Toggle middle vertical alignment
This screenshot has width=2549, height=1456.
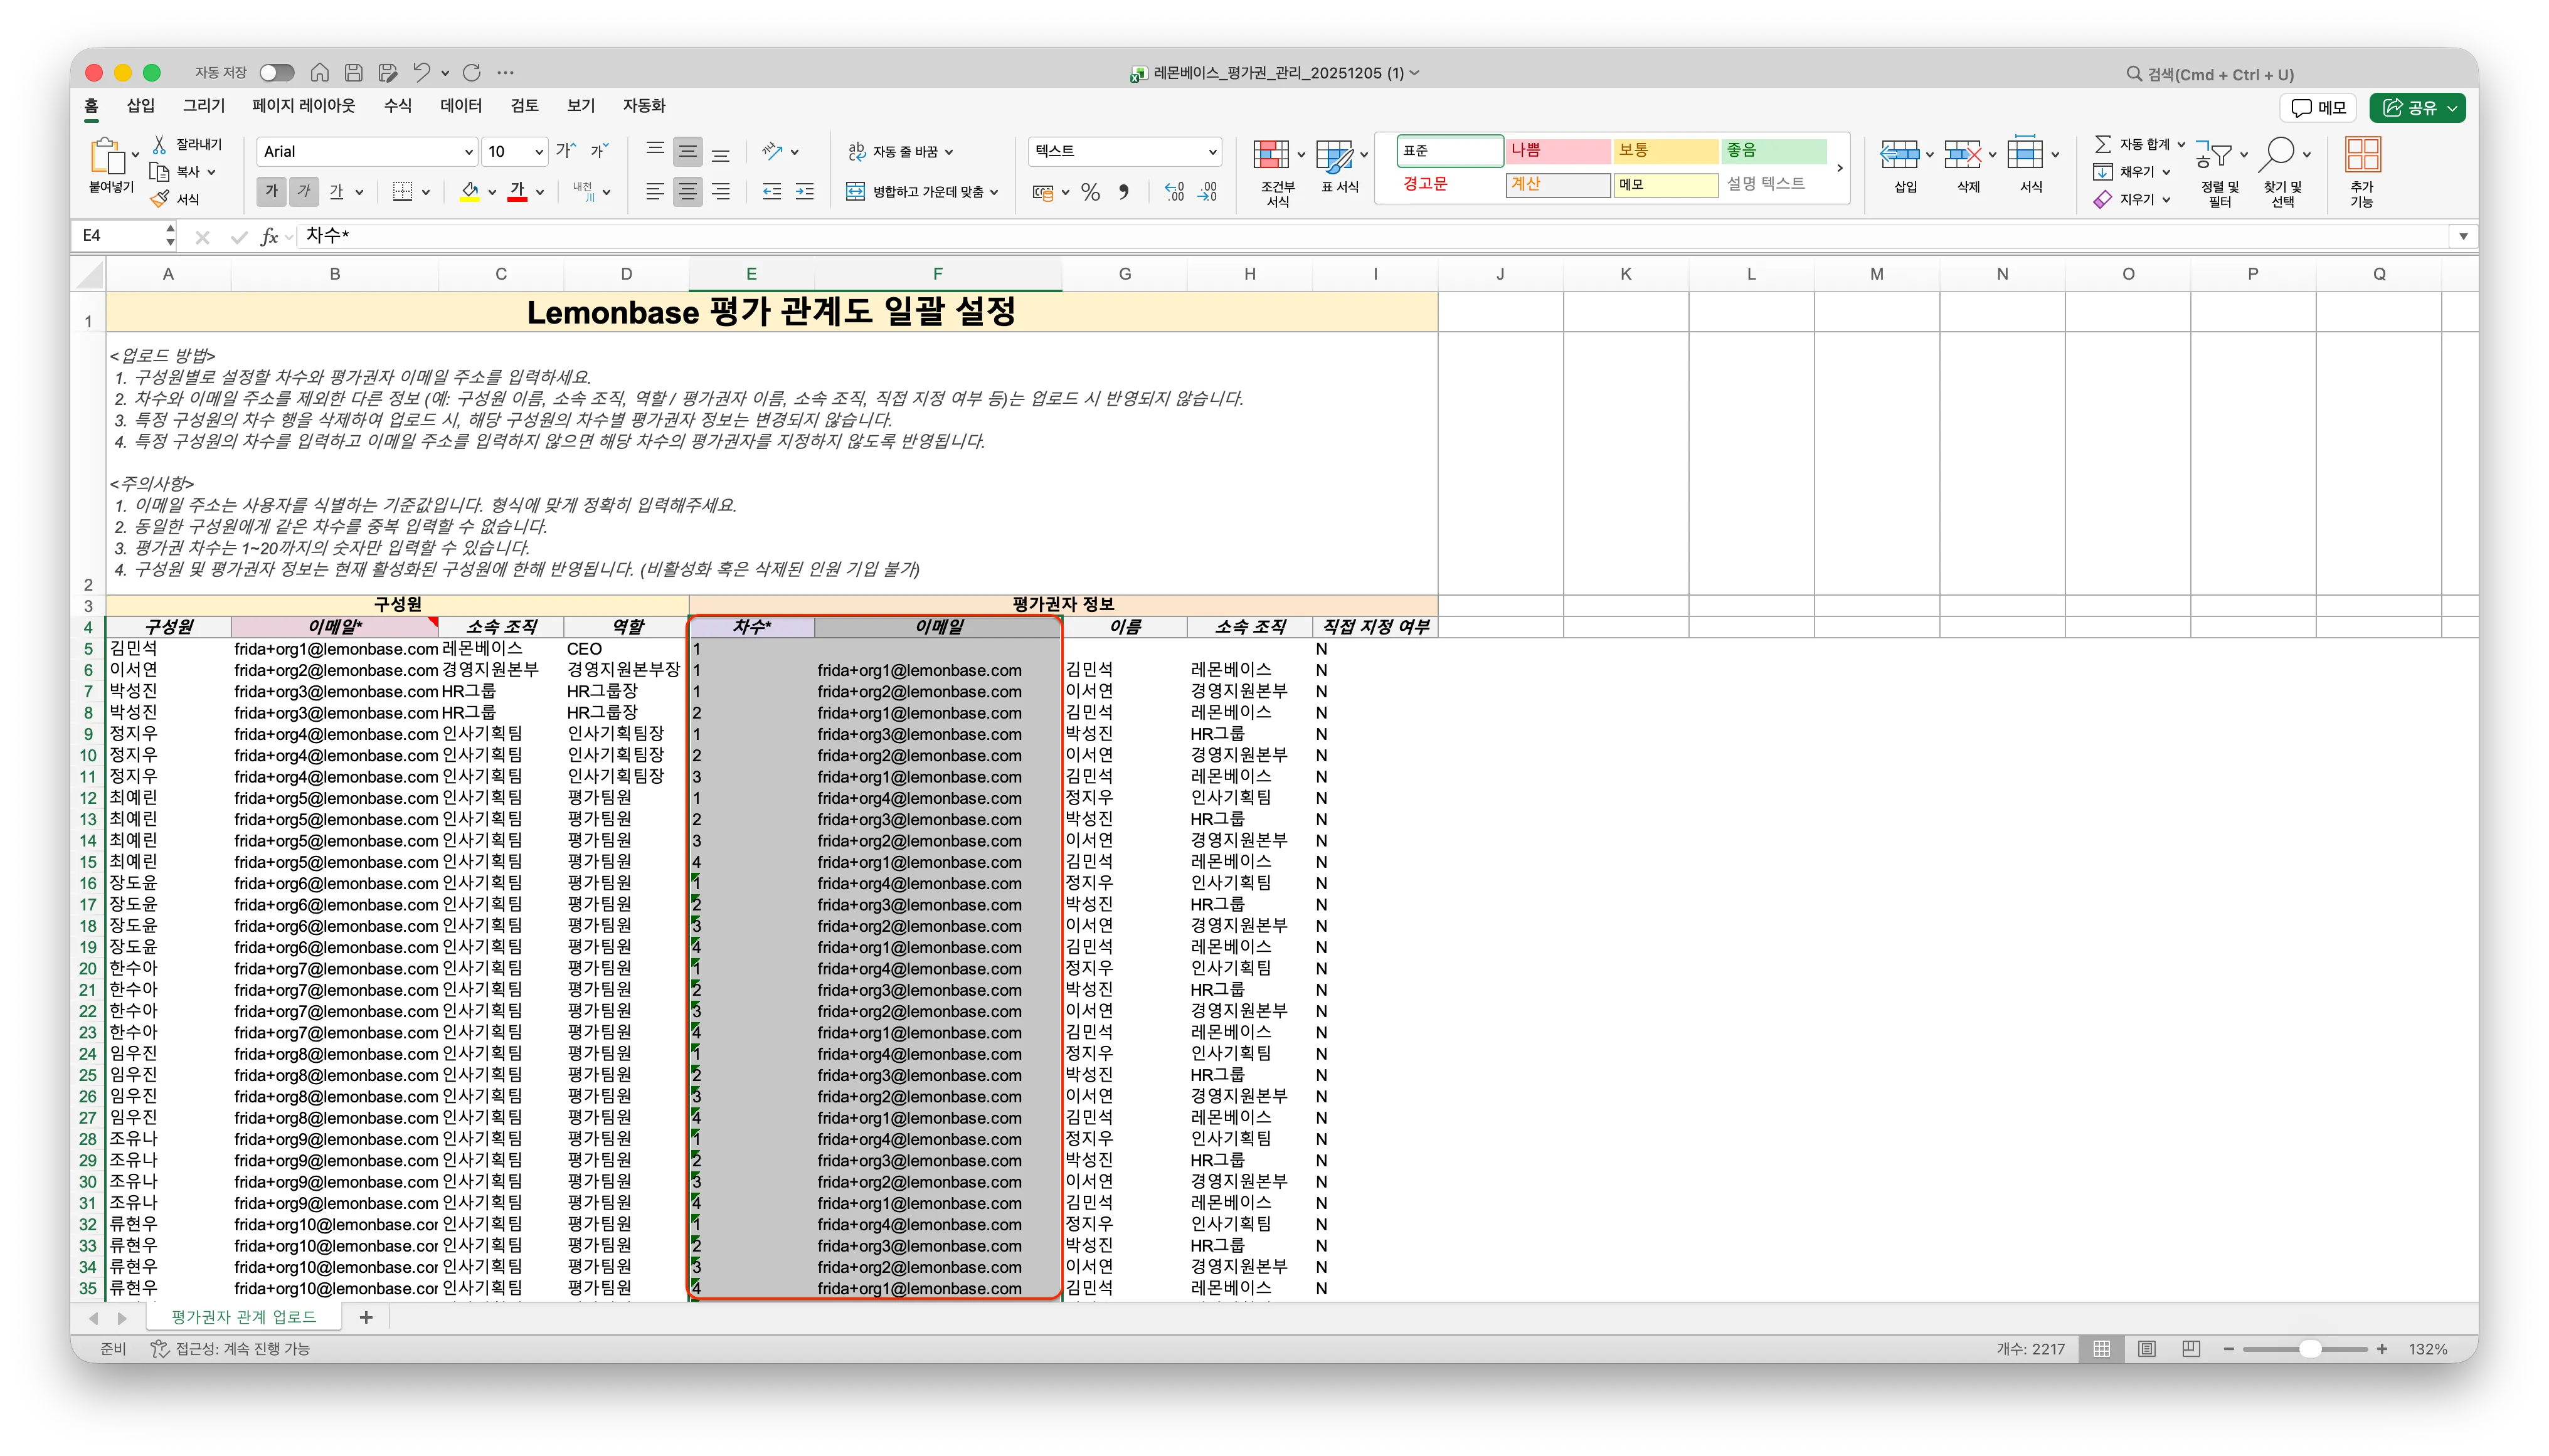coord(688,151)
